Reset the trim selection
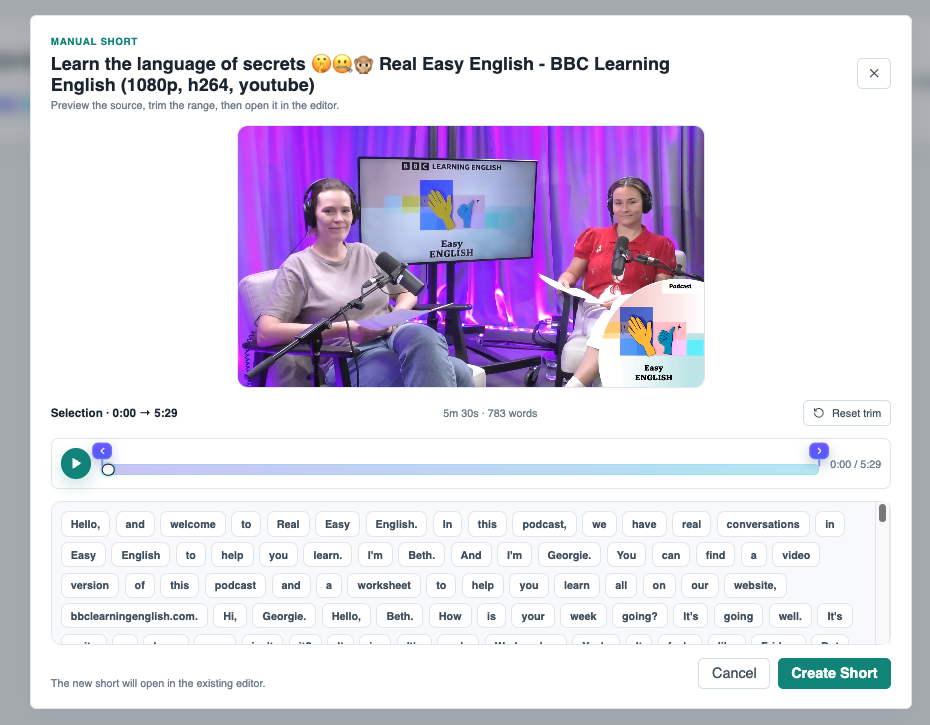This screenshot has width=930, height=725. pos(847,413)
